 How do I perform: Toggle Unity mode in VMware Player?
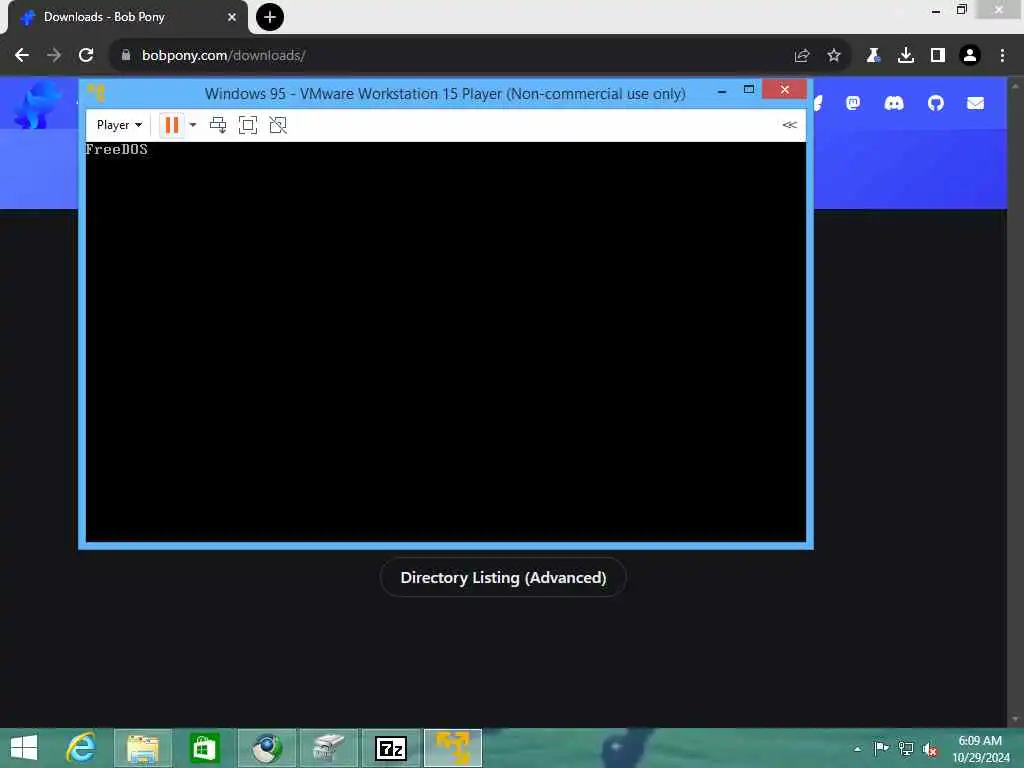278,125
